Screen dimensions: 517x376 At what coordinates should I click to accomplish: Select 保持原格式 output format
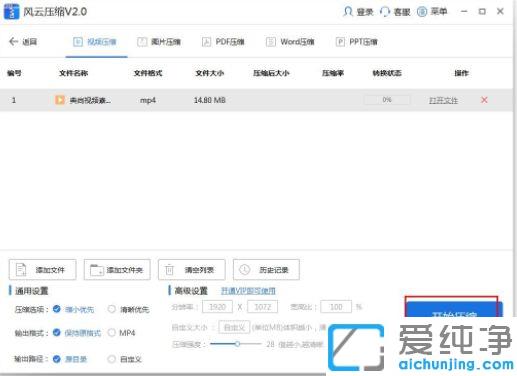[x=57, y=332]
